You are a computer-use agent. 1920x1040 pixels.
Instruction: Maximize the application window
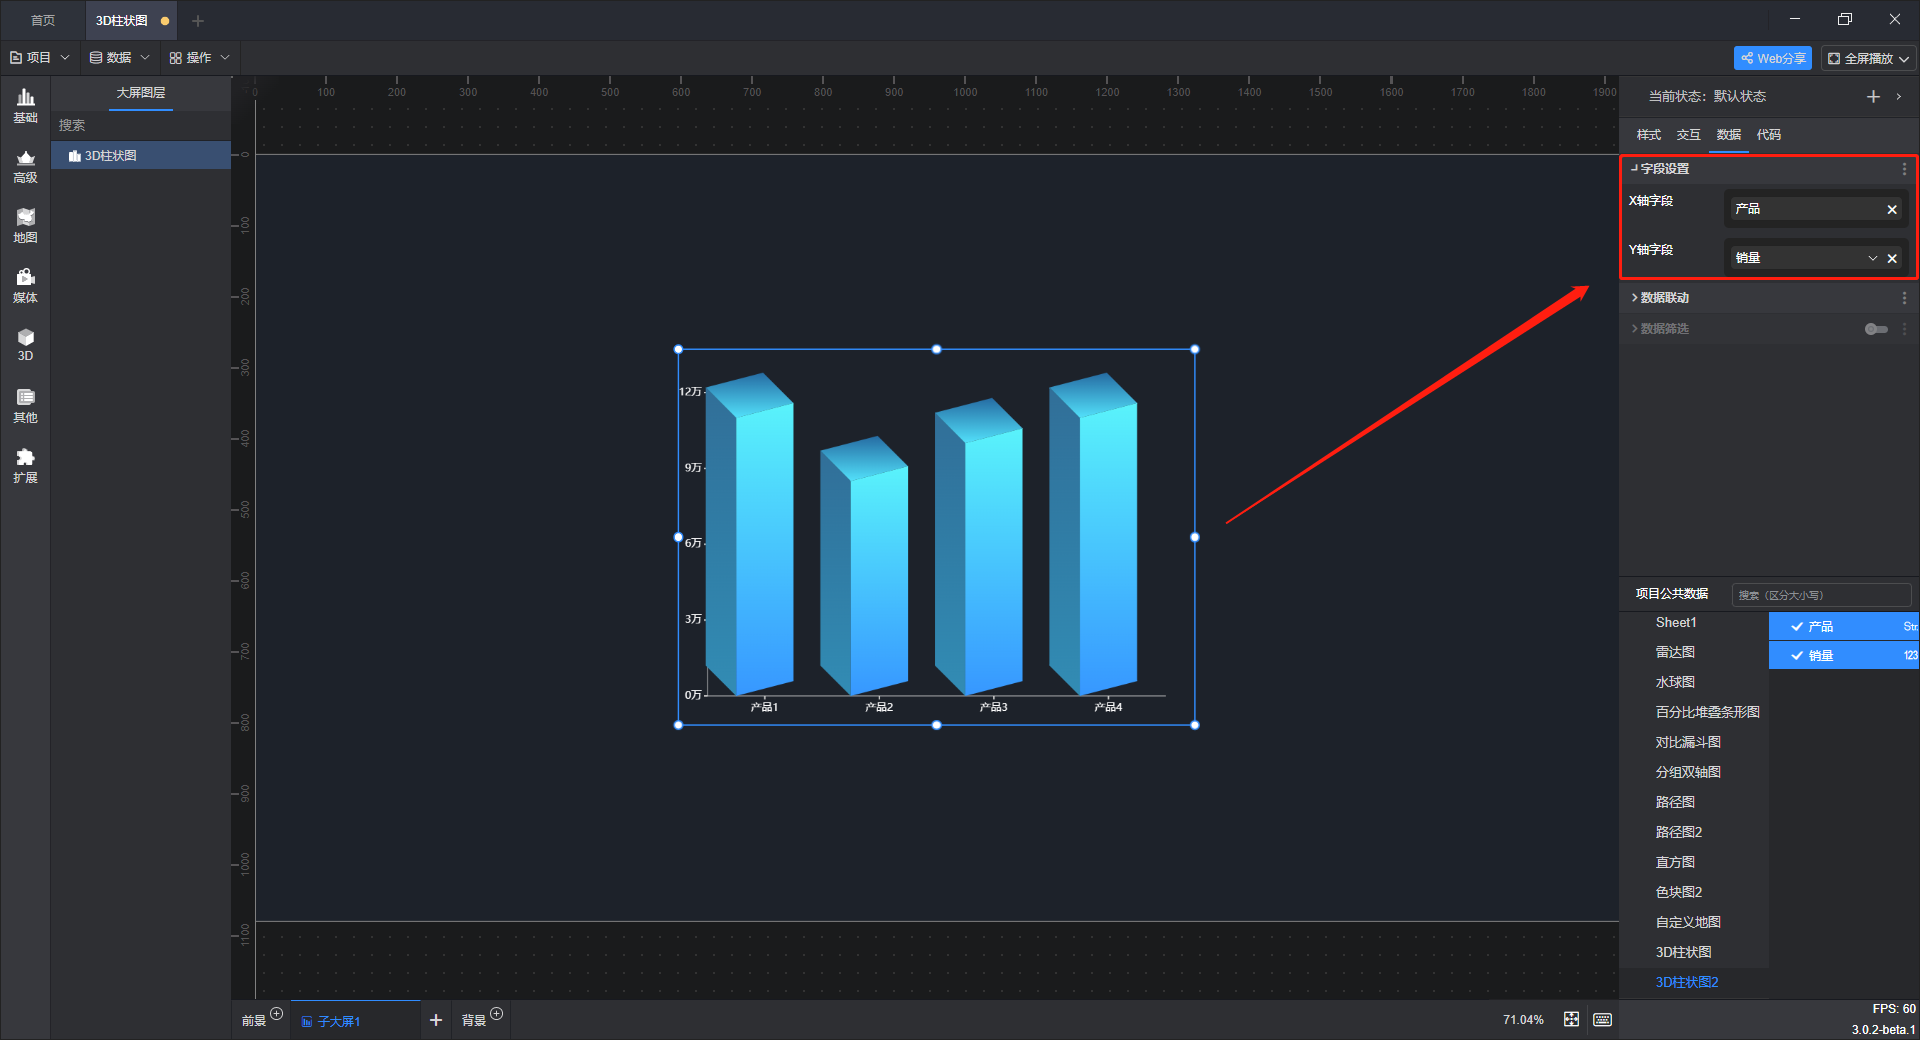(1845, 19)
